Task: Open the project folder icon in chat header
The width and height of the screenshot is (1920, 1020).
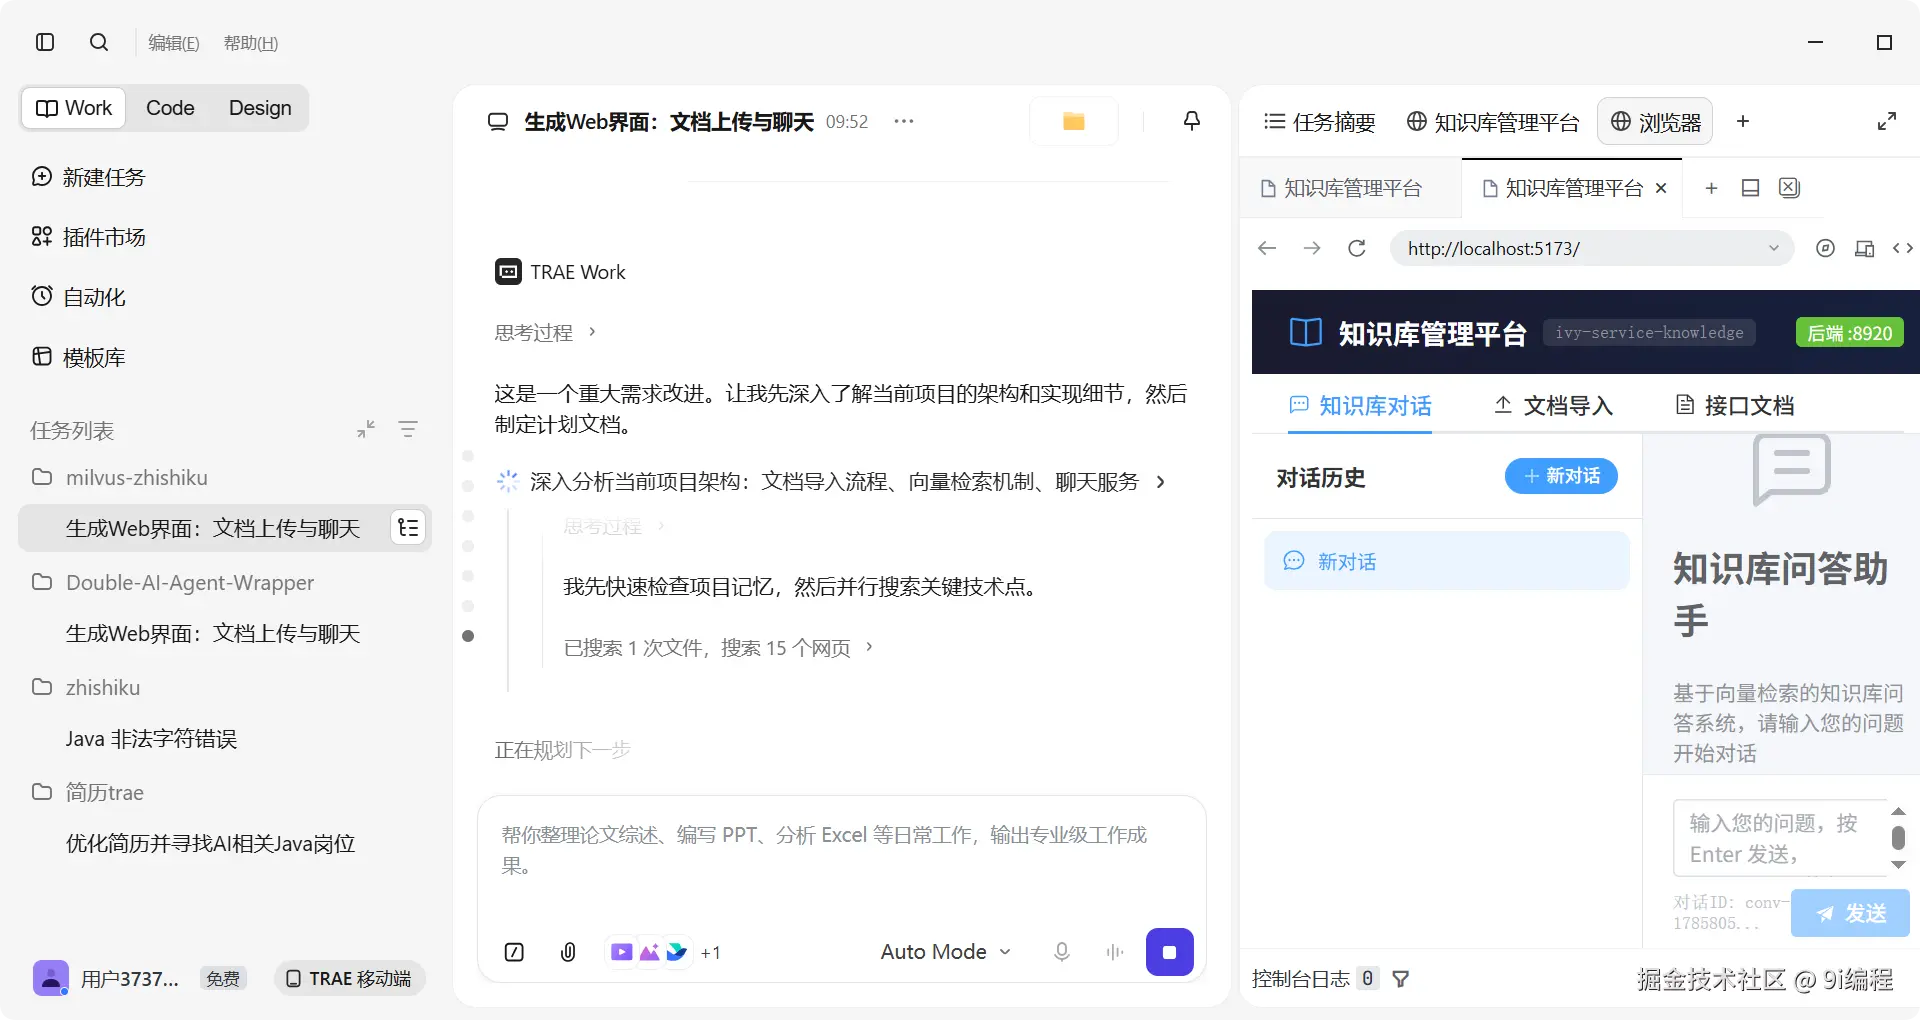Action: click(x=1074, y=121)
